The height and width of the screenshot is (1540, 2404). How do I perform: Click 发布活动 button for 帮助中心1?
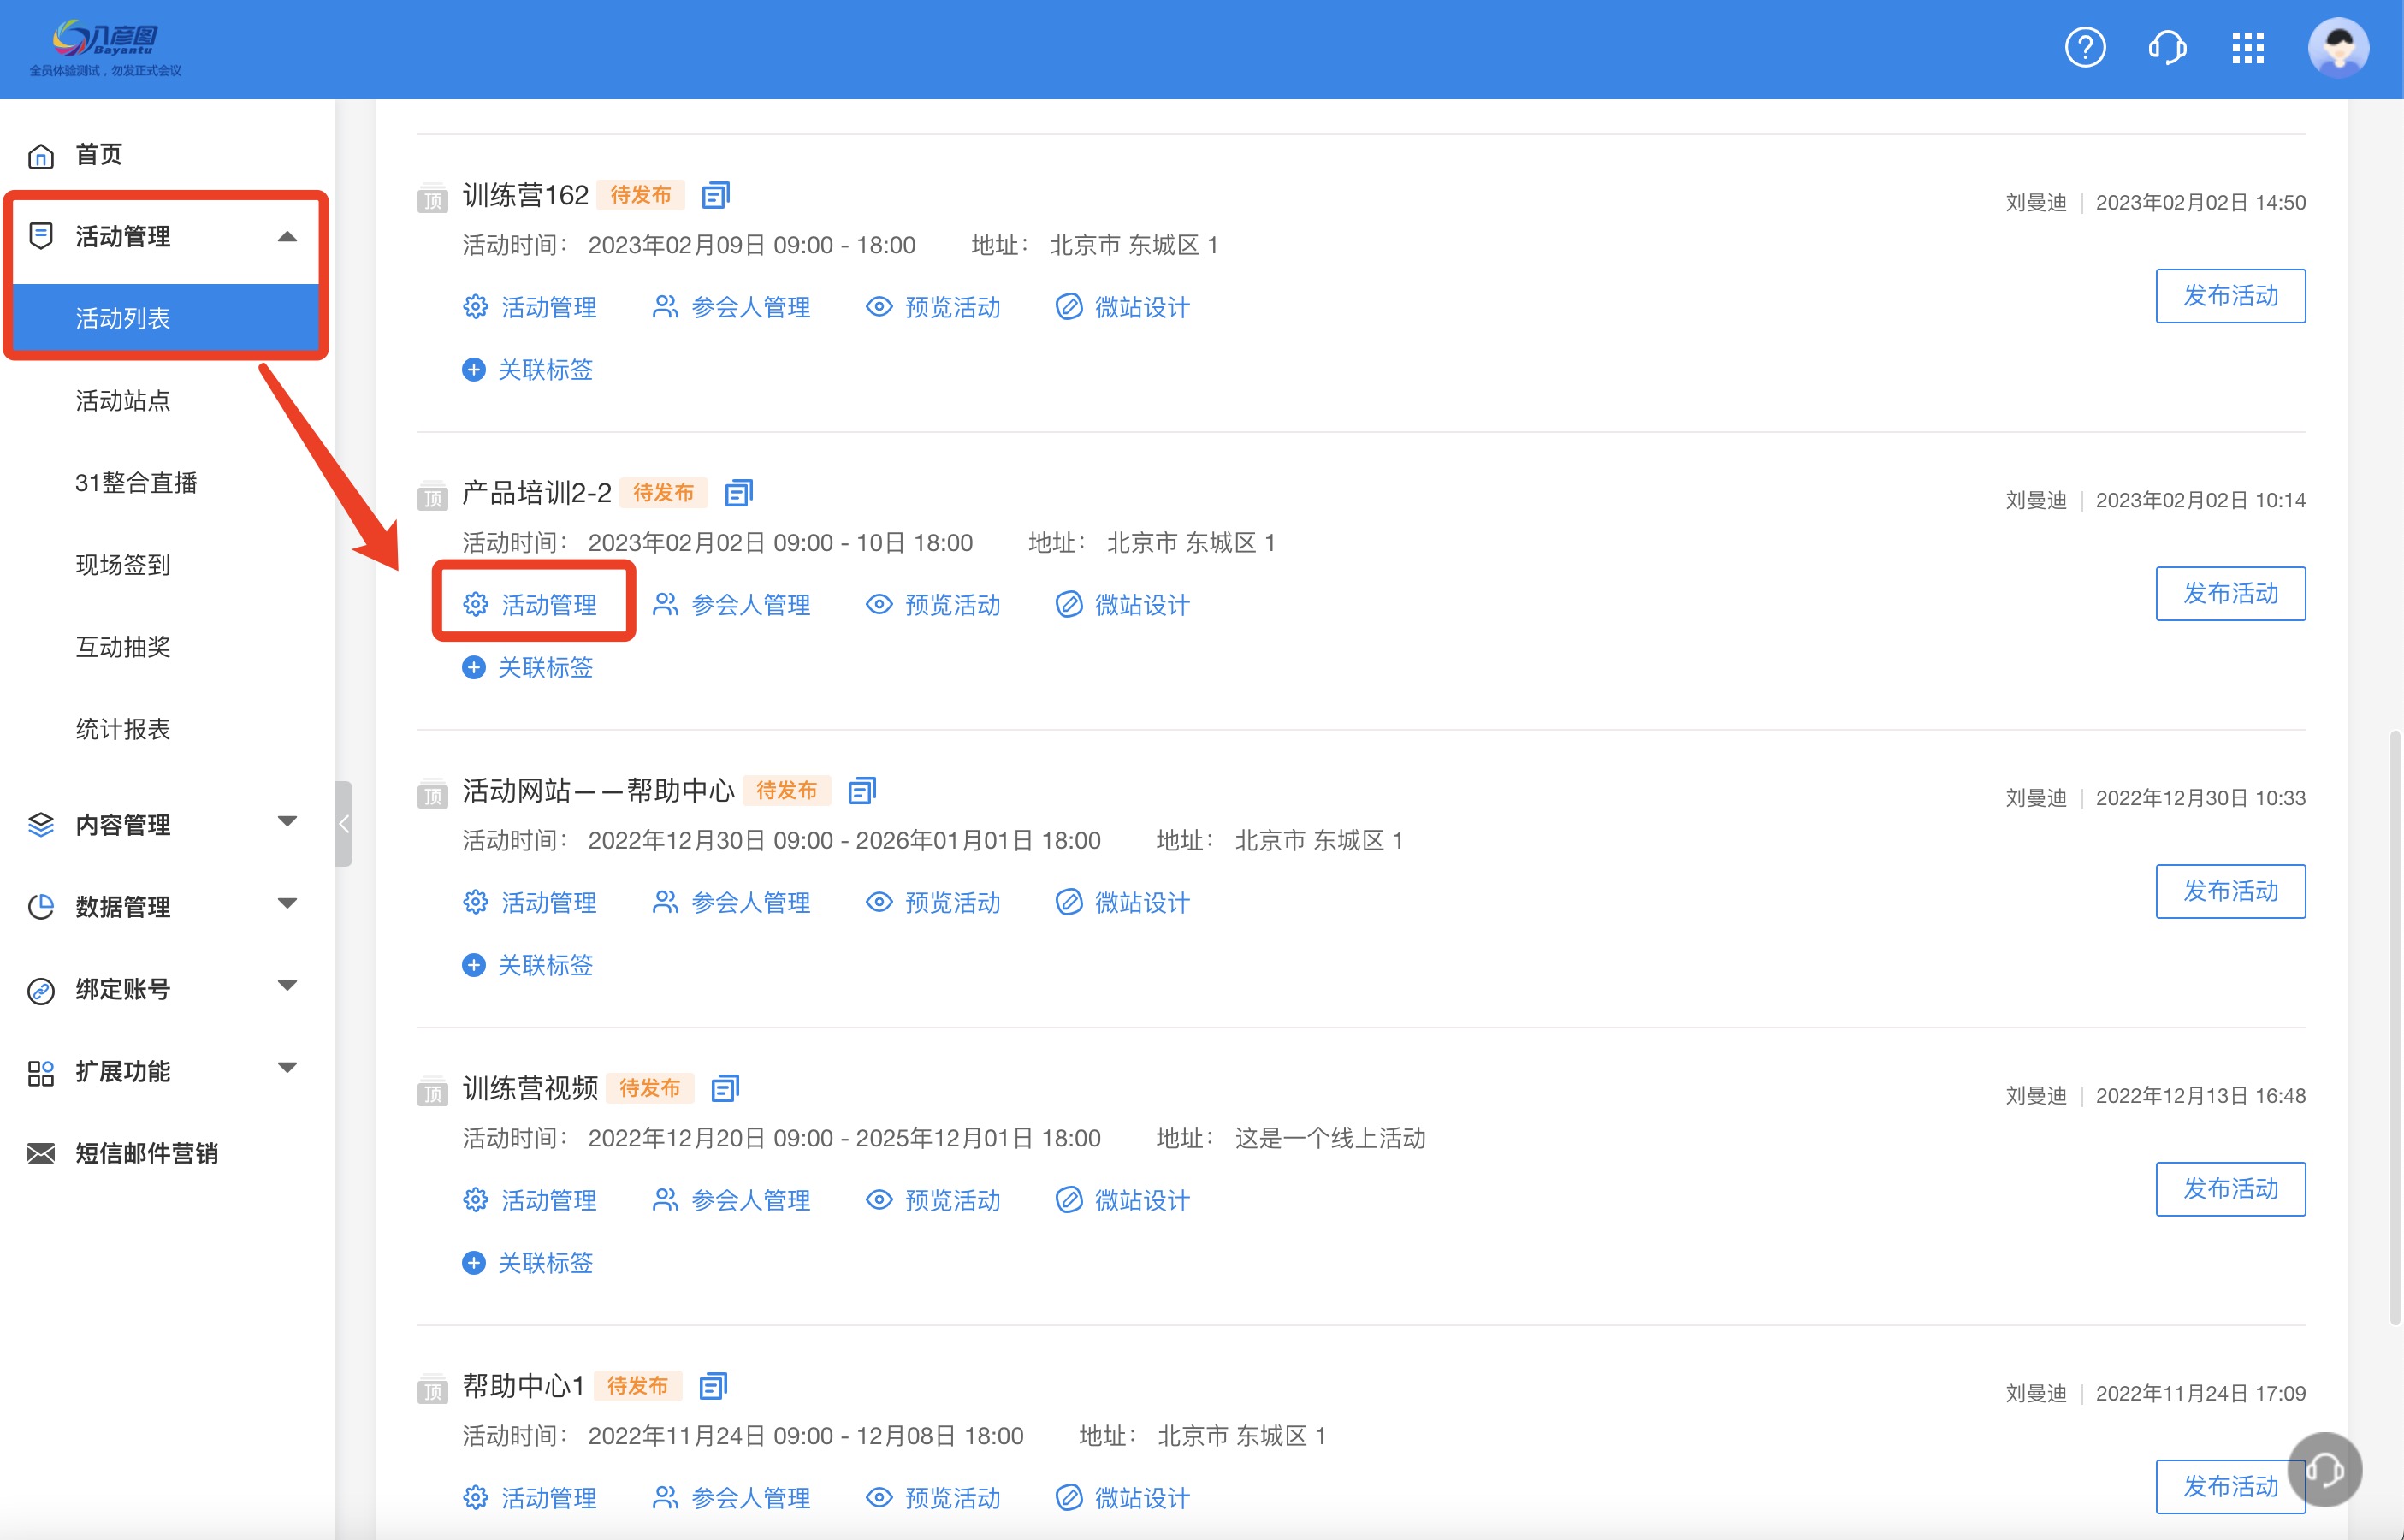pyautogui.click(x=2230, y=1487)
